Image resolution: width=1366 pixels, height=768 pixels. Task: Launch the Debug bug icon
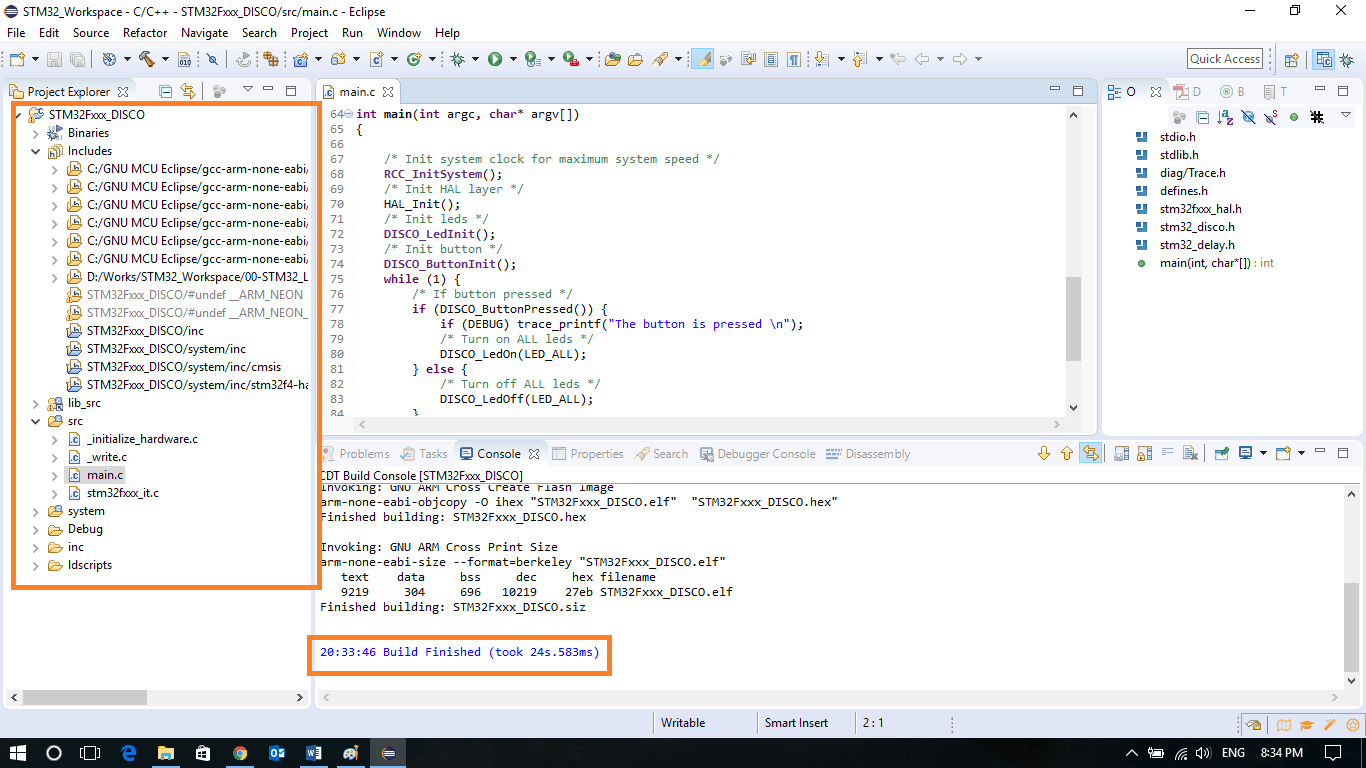pos(458,59)
